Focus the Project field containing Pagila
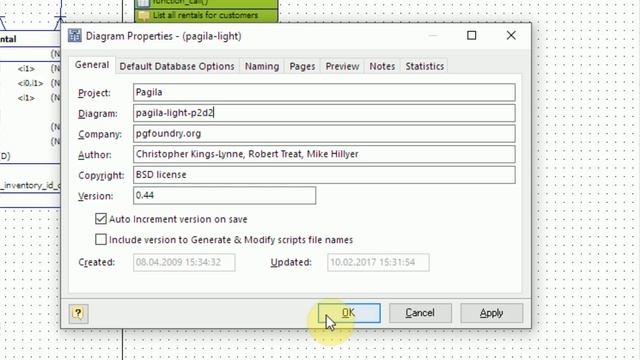The height and width of the screenshot is (360, 640). 324,92
